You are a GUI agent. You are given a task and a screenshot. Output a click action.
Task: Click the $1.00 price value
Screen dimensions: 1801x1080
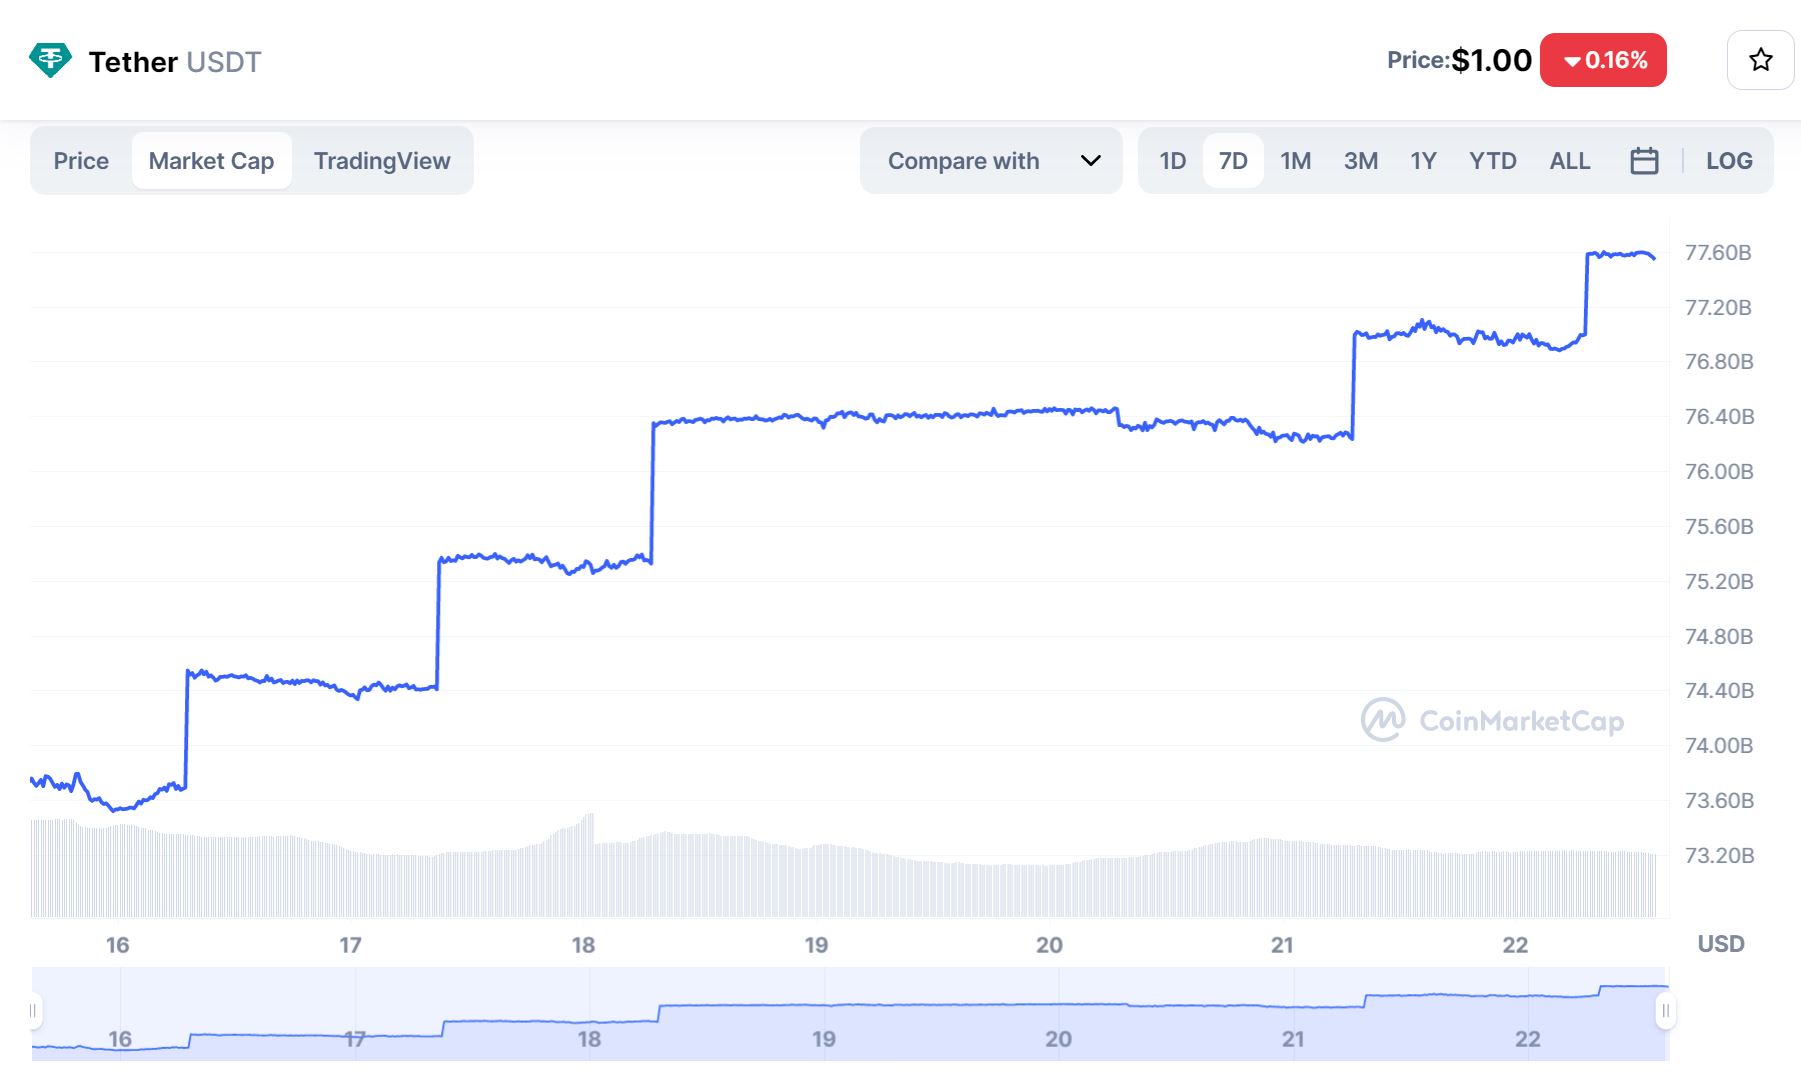point(1491,60)
